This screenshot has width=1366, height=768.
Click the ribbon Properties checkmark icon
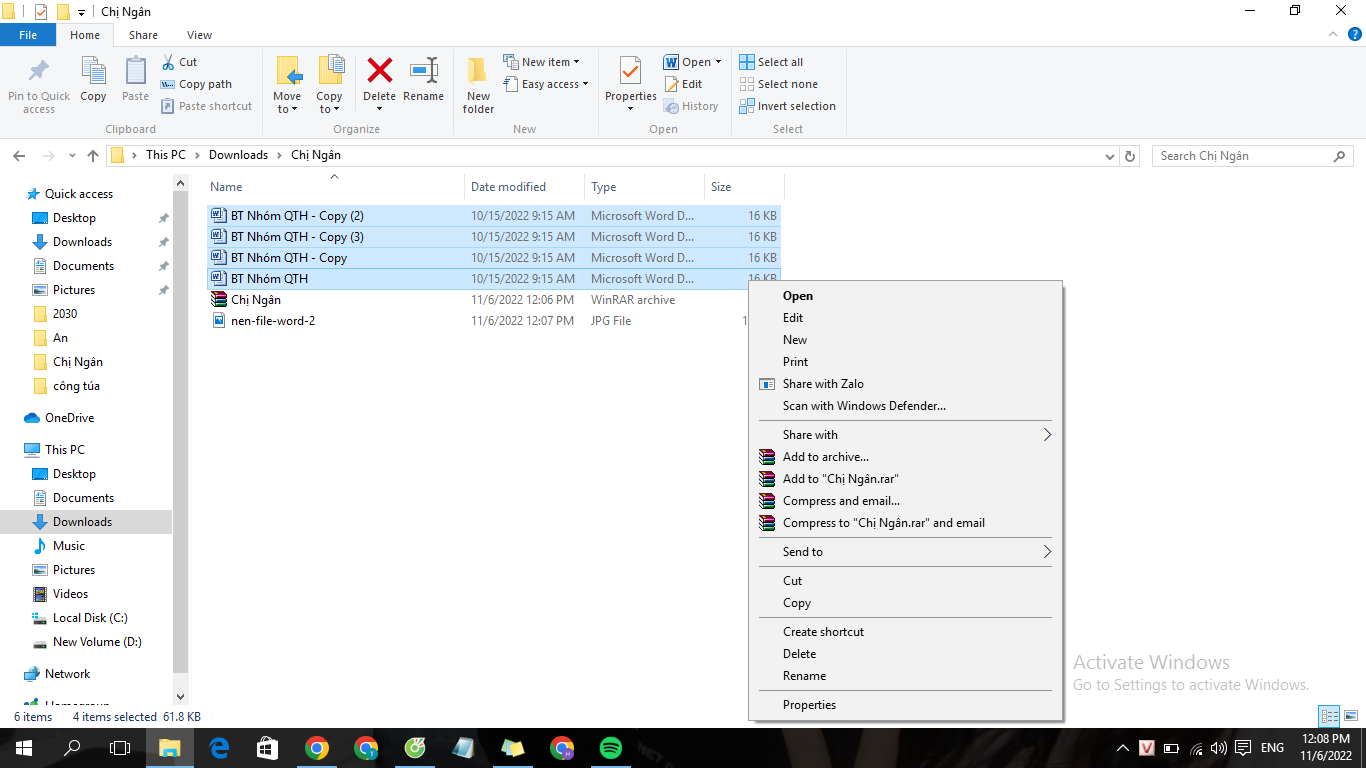point(630,70)
